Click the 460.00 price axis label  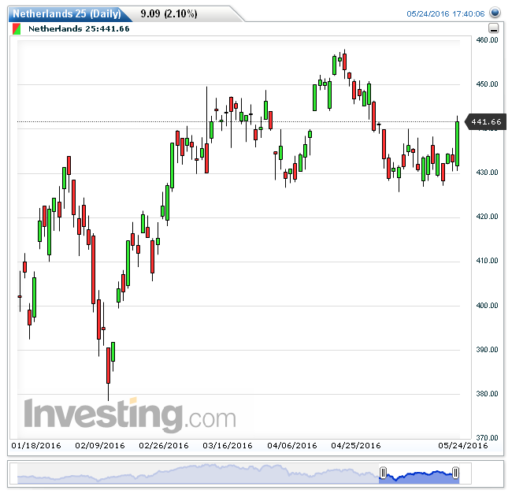[x=487, y=40]
